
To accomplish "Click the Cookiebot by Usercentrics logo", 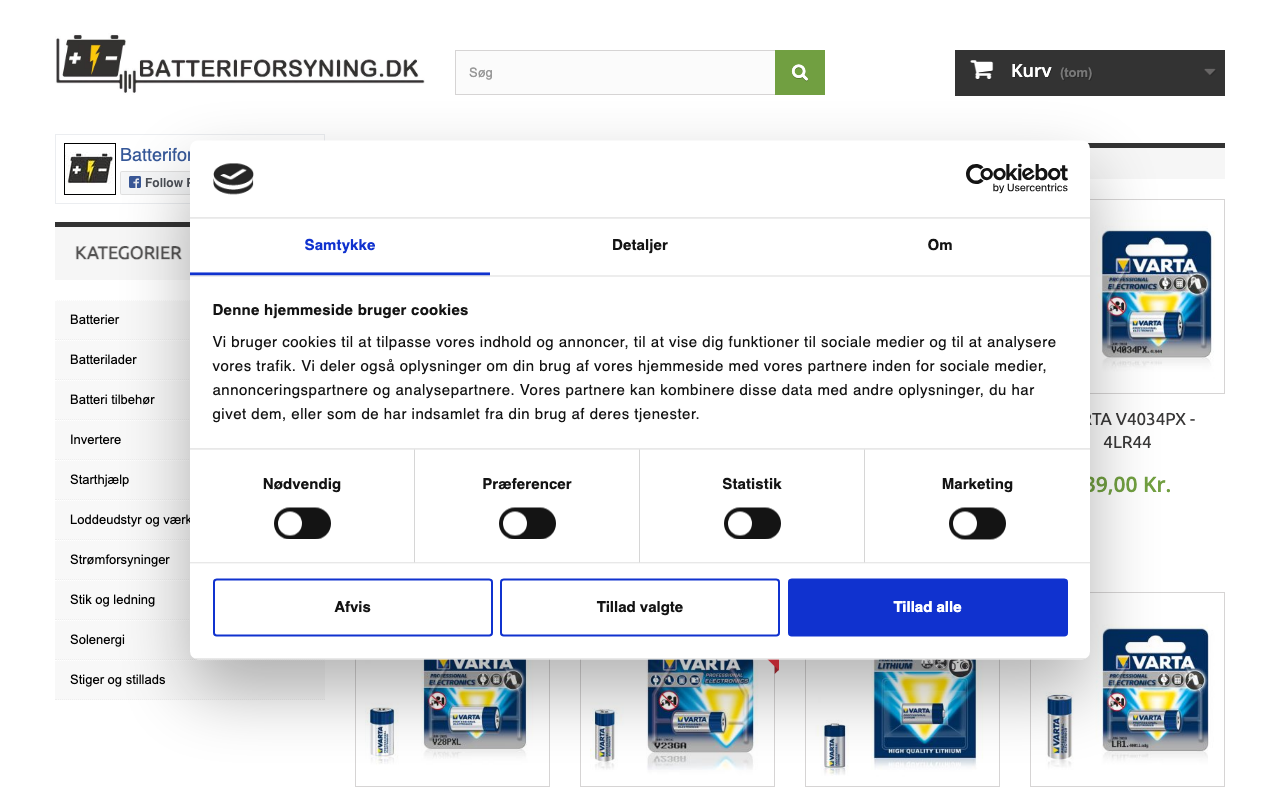I will (1016, 178).
